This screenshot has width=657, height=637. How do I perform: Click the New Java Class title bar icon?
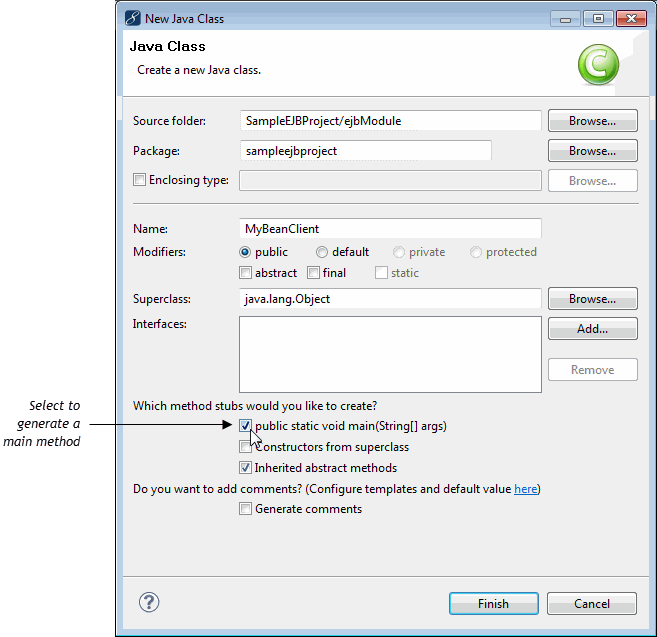coord(132,18)
